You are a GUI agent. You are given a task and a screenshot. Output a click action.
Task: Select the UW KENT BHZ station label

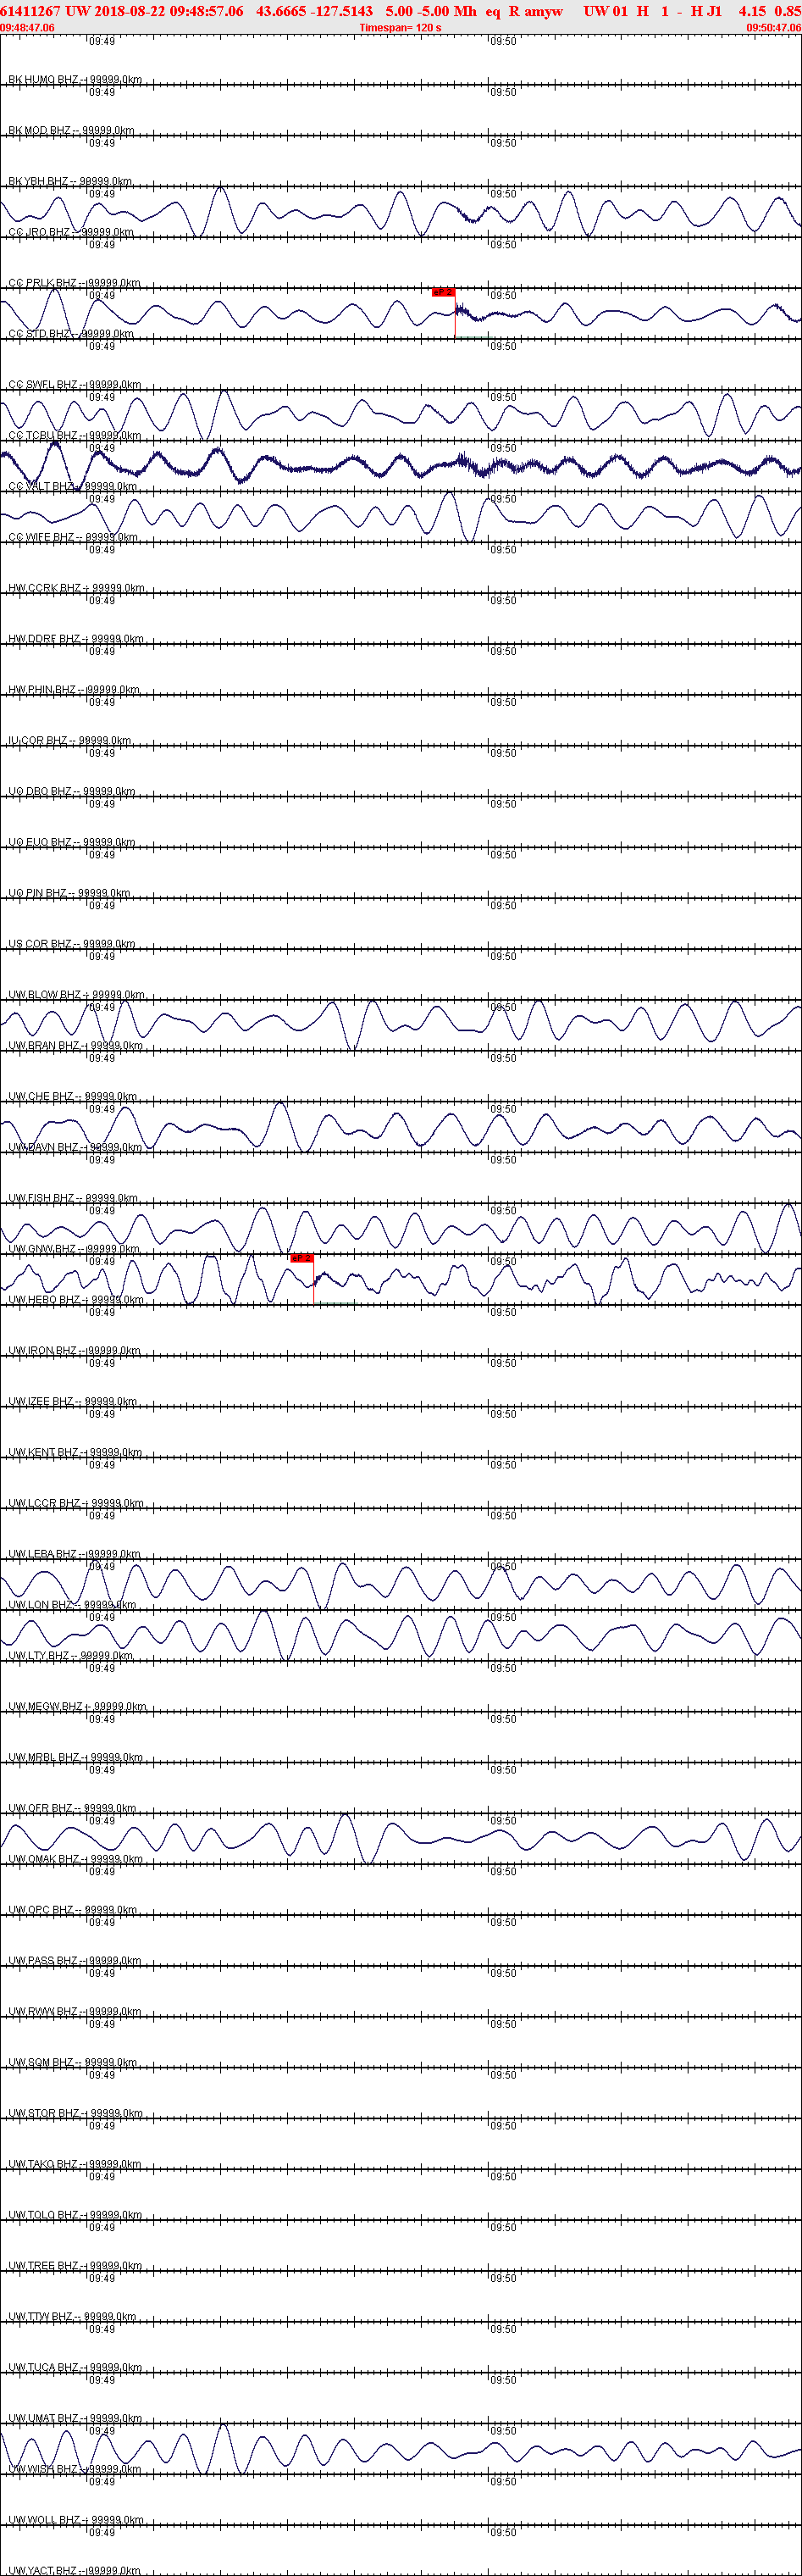(75, 1453)
